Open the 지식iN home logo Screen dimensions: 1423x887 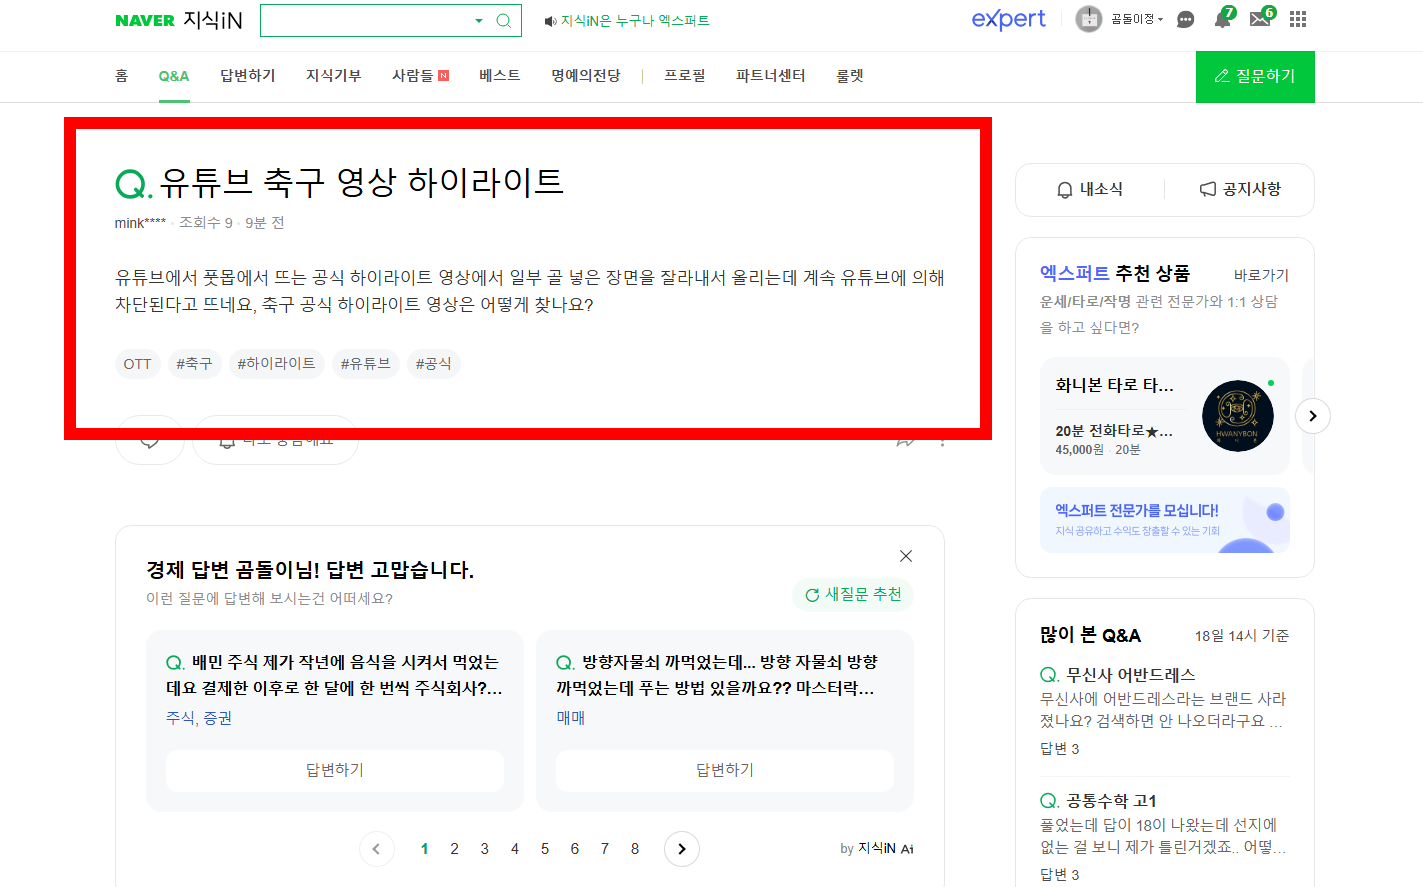213,20
